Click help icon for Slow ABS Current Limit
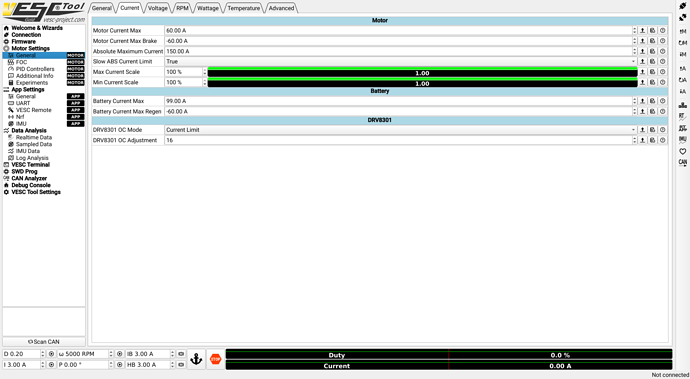 tap(663, 62)
